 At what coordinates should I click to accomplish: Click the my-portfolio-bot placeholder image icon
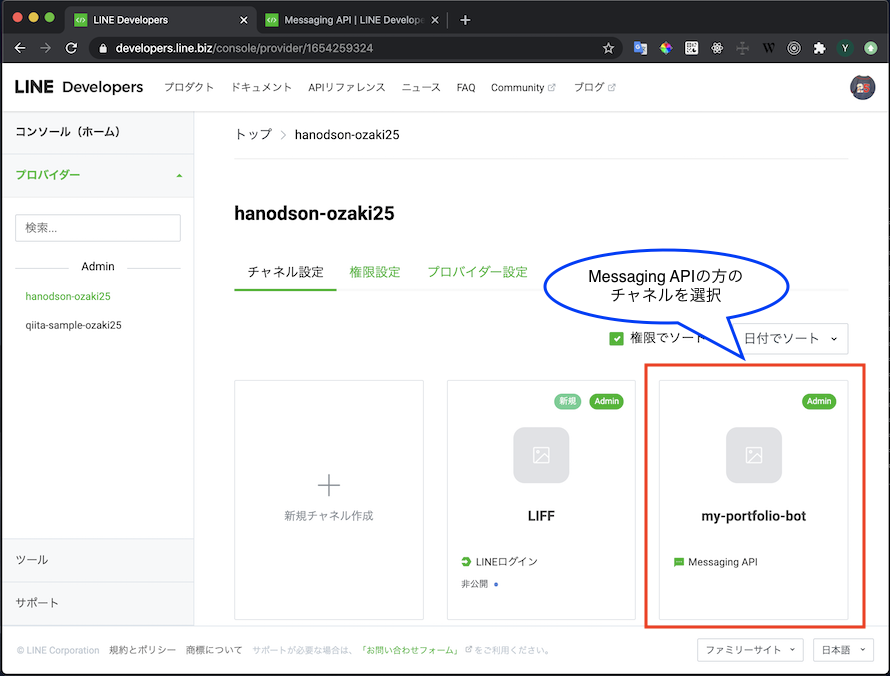click(754, 455)
